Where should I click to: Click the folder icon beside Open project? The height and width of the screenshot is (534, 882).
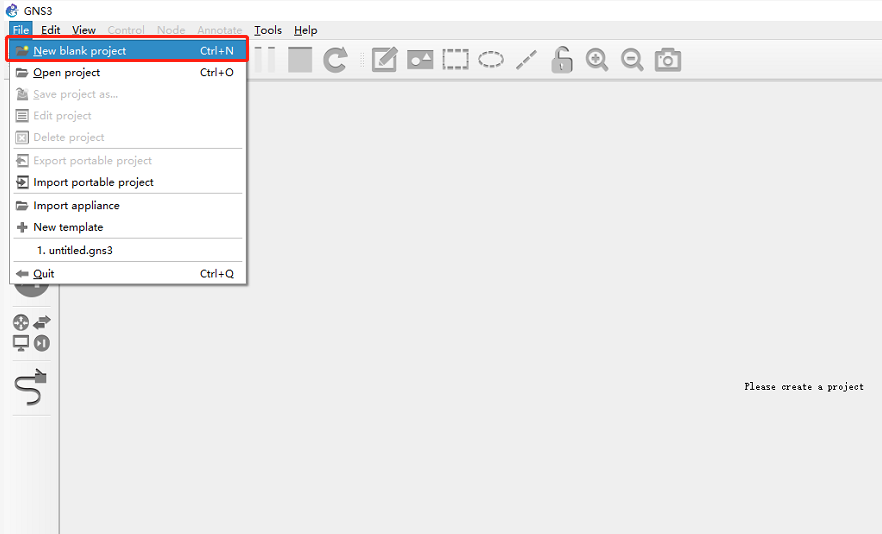pyautogui.click(x=22, y=73)
